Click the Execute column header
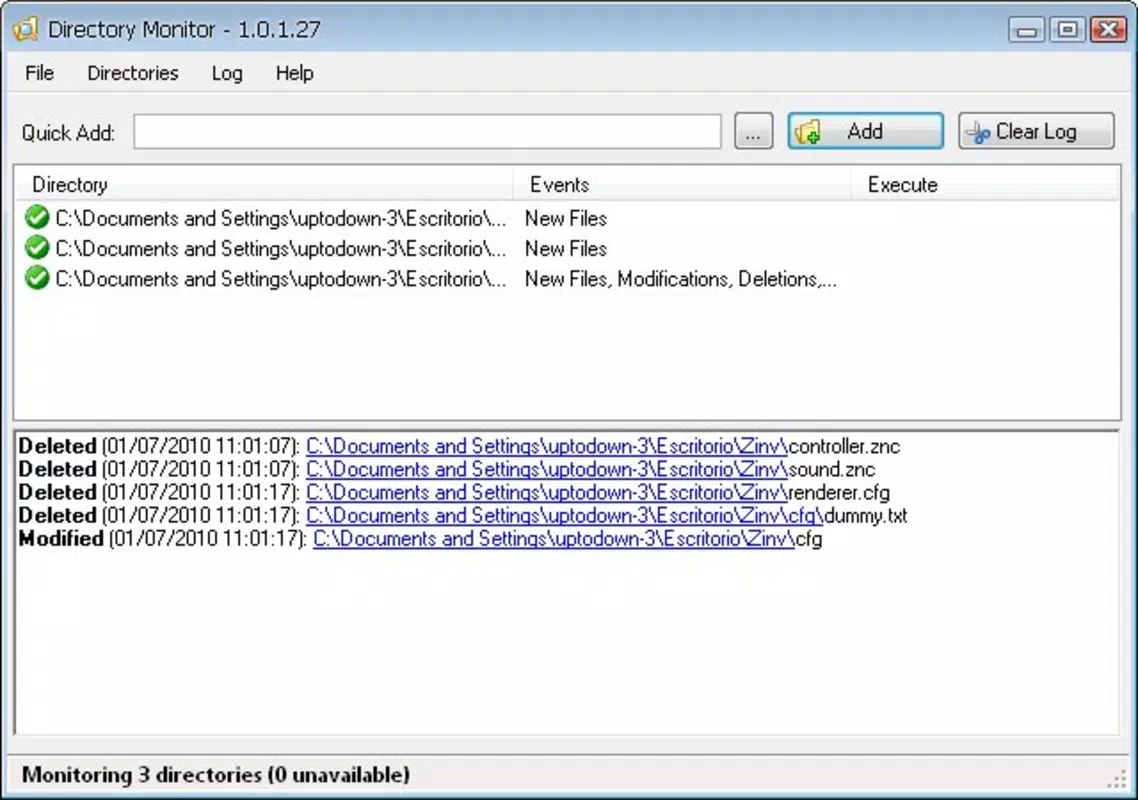The height and width of the screenshot is (800, 1138). 986,184
